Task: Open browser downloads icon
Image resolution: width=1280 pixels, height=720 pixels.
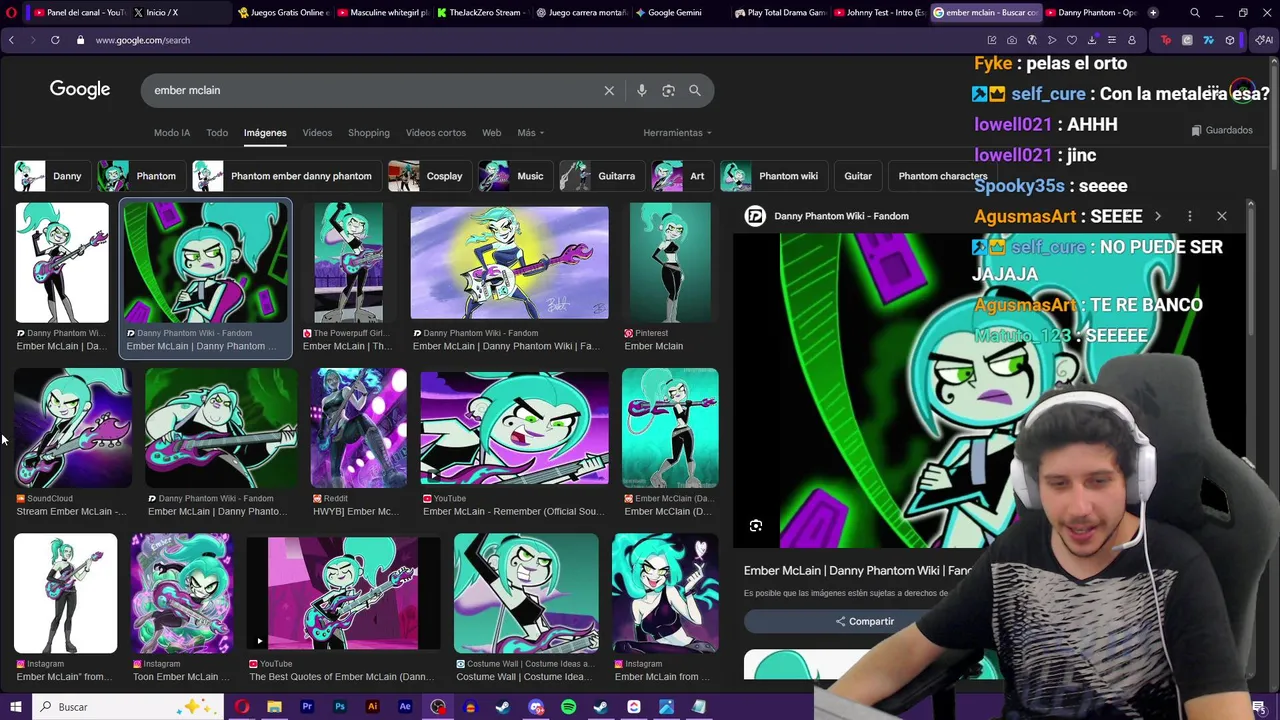Action: pos(1092,40)
